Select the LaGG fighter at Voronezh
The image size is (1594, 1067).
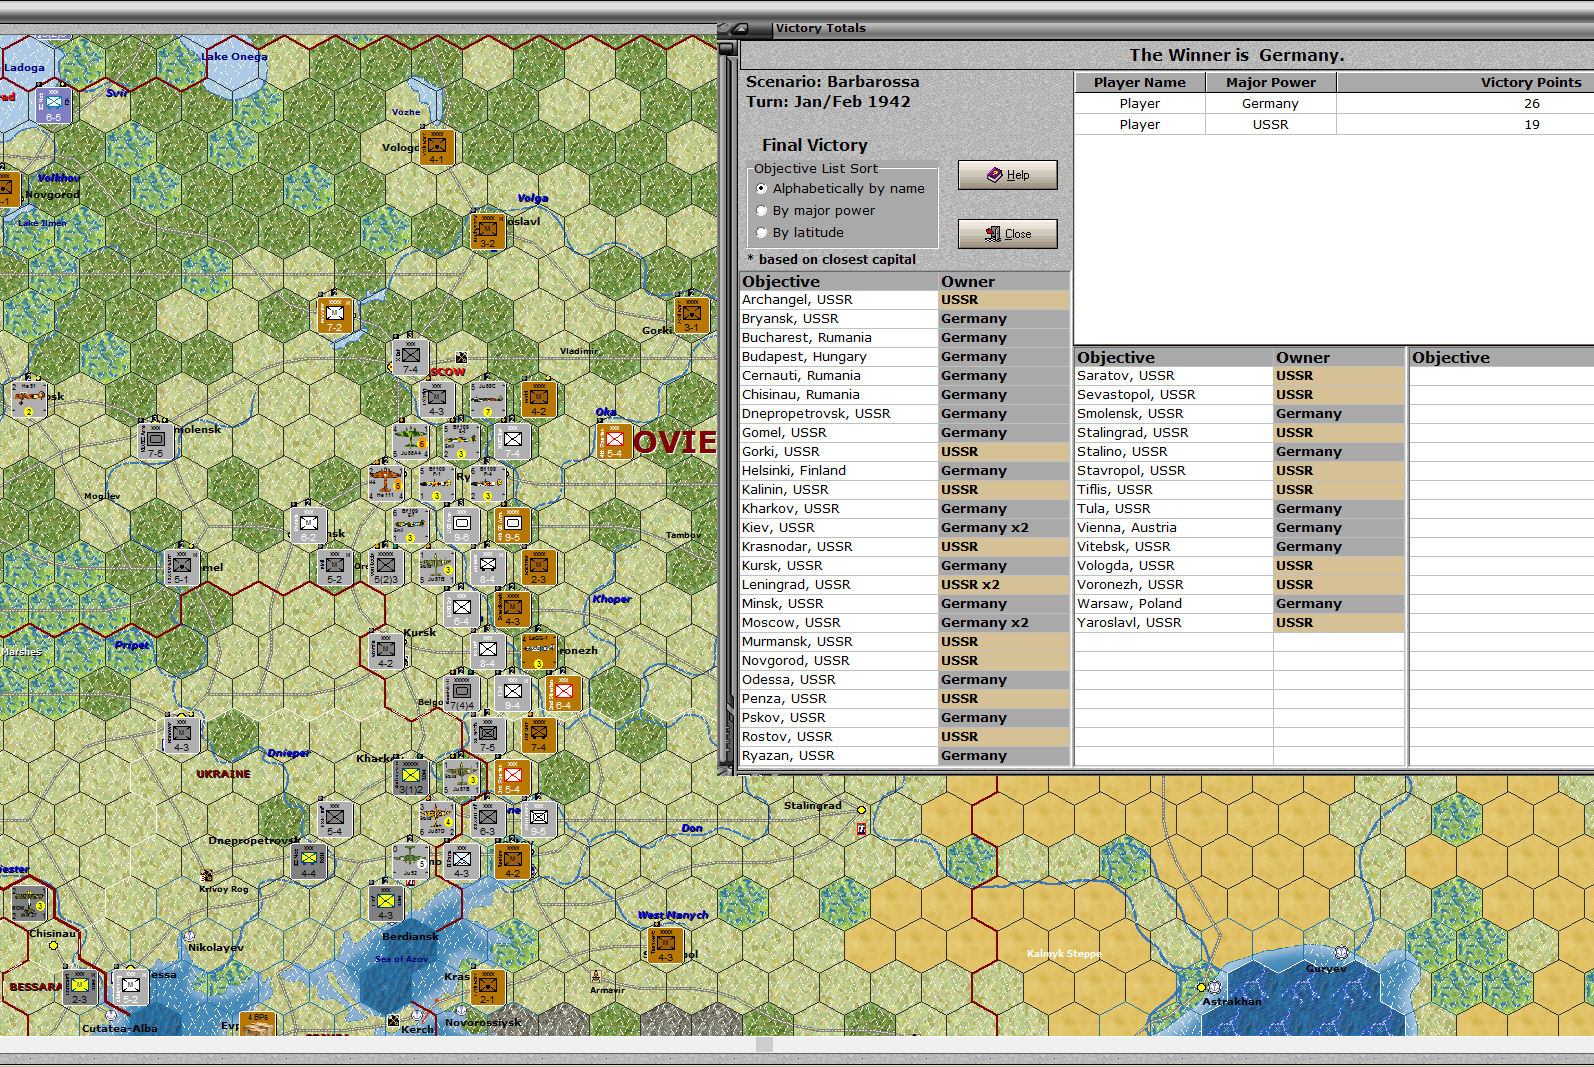tap(538, 651)
